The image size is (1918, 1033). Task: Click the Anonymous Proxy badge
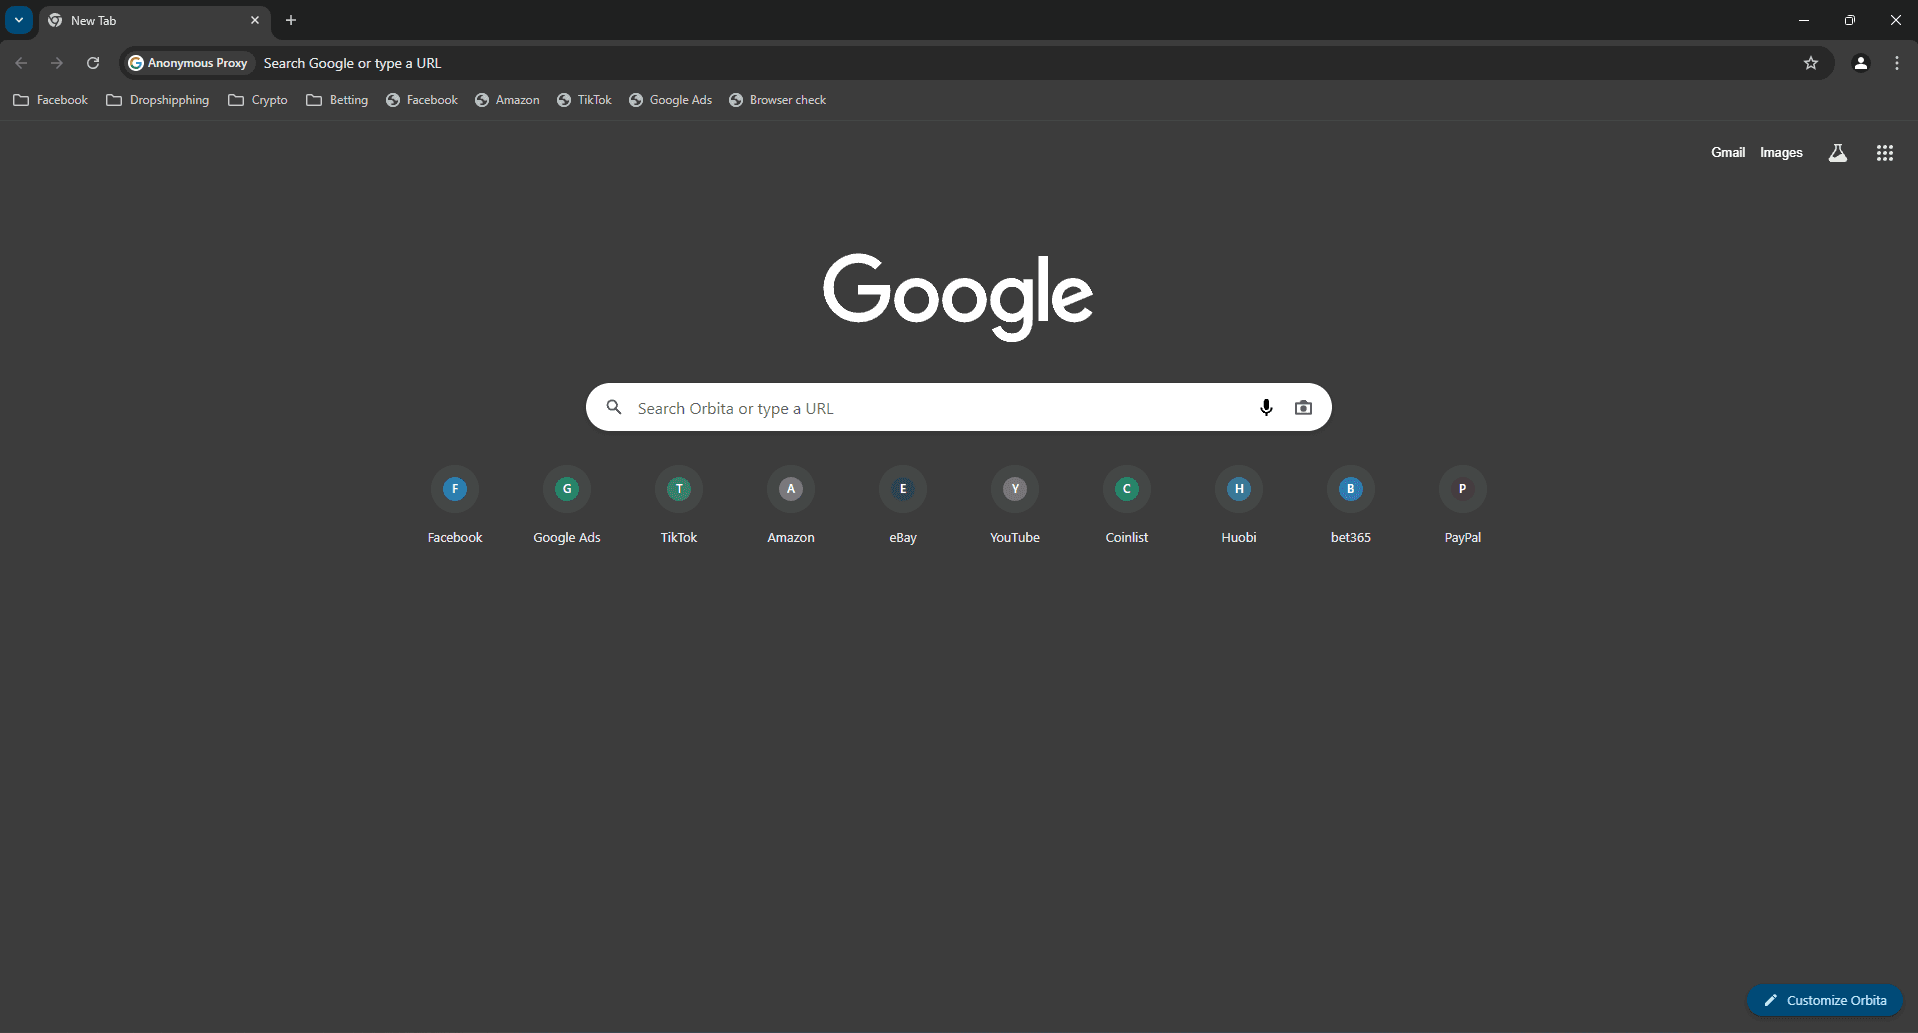click(x=188, y=62)
